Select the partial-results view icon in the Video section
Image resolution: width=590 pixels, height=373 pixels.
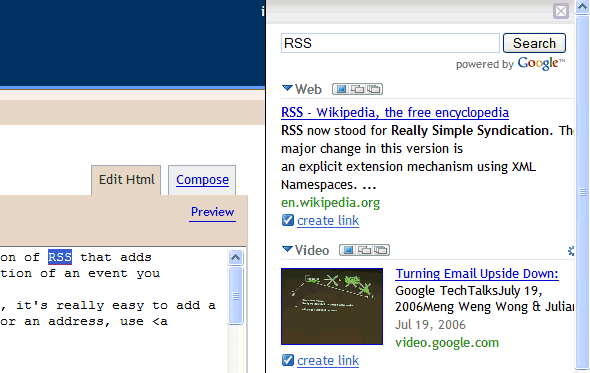click(364, 250)
